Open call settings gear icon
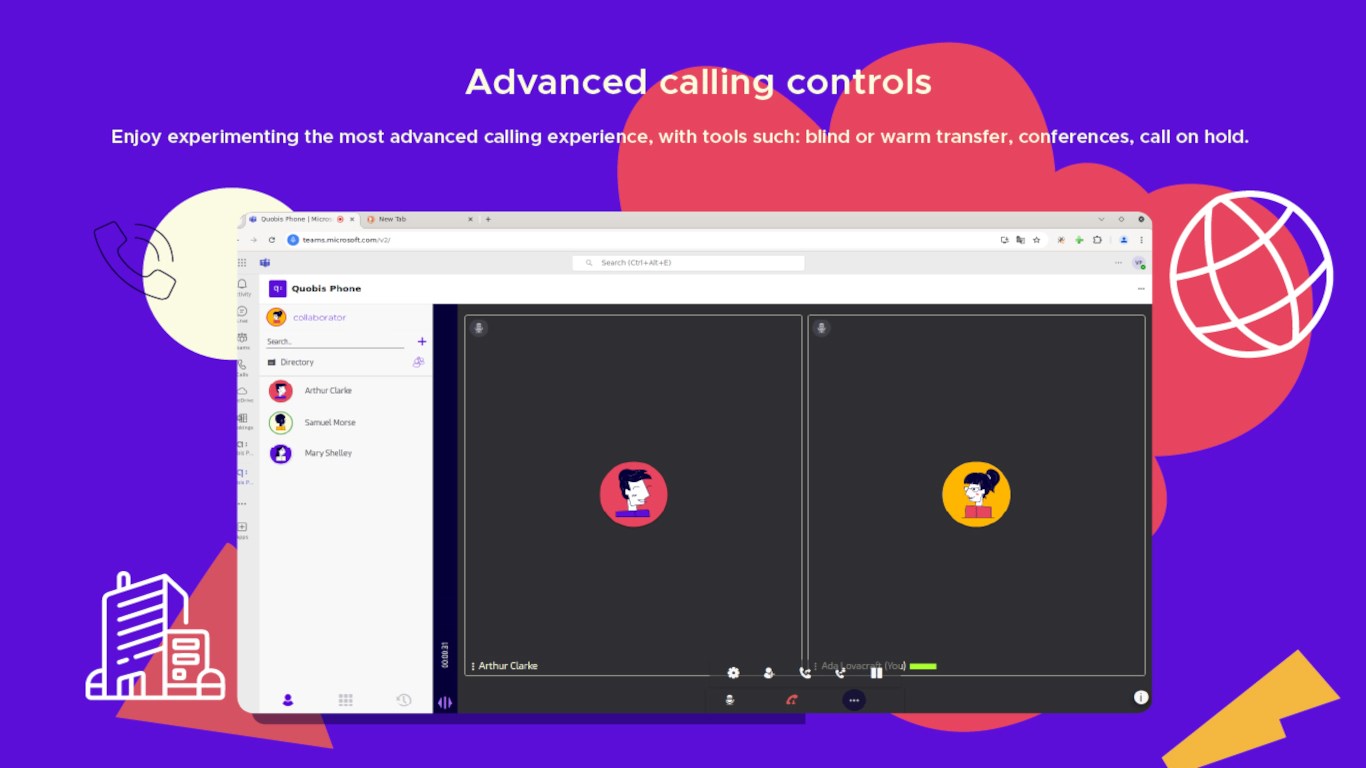 pyautogui.click(x=733, y=673)
